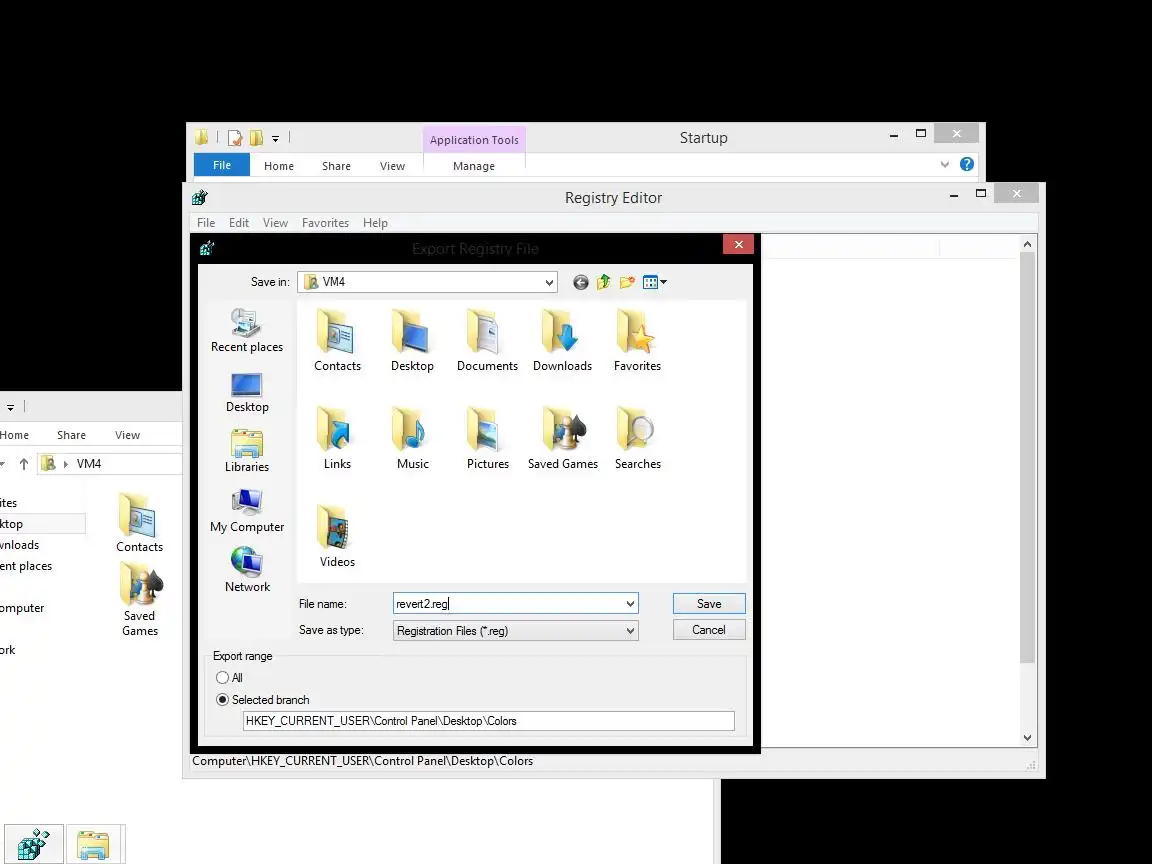Click the scroll-up arrow in Registry Editor pane
This screenshot has height=864, width=1152.
(1027, 244)
